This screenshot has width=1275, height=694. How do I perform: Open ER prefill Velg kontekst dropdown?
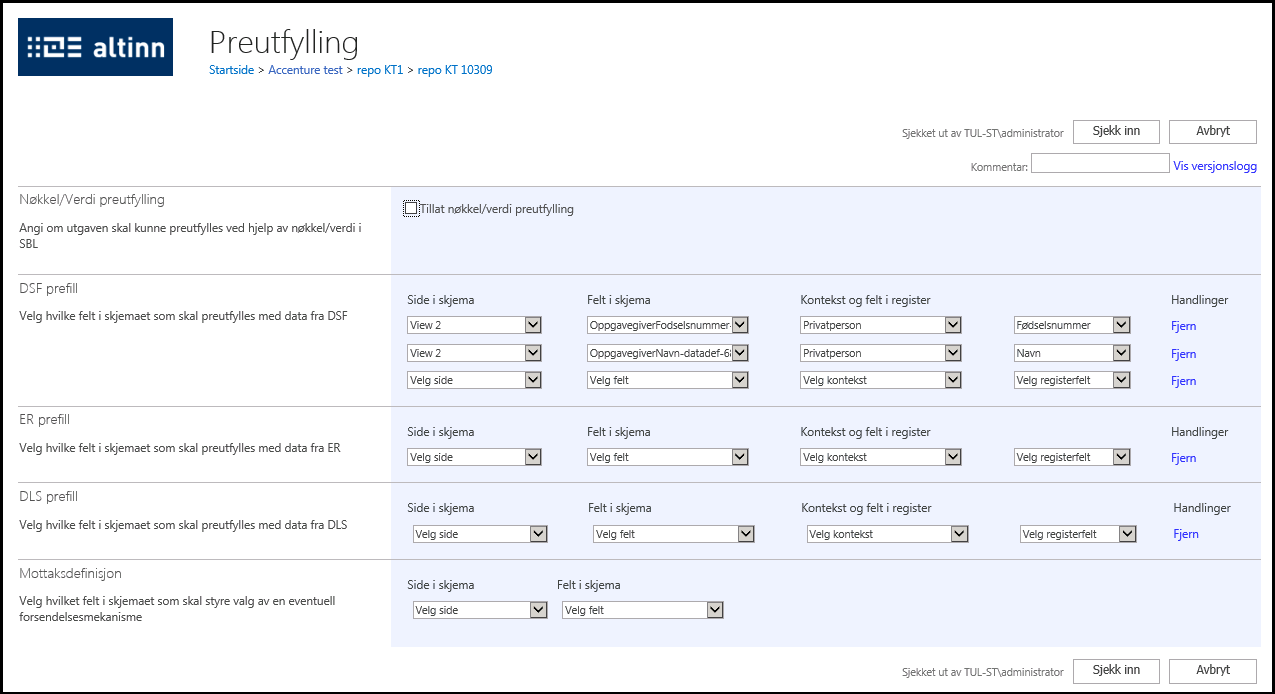point(881,457)
